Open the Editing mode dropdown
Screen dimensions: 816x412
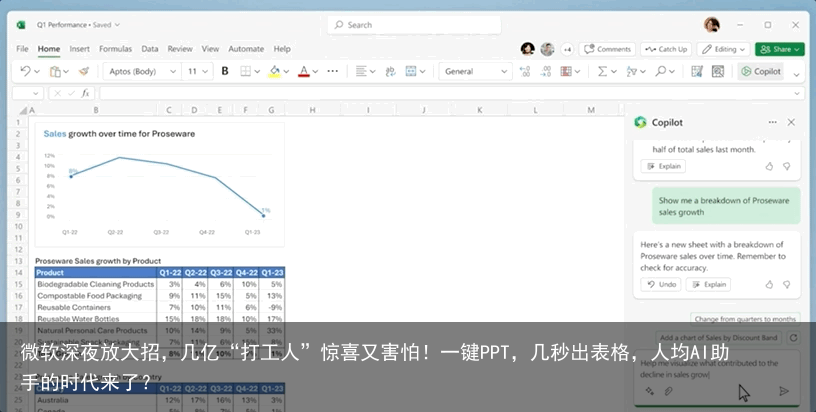tap(723, 49)
